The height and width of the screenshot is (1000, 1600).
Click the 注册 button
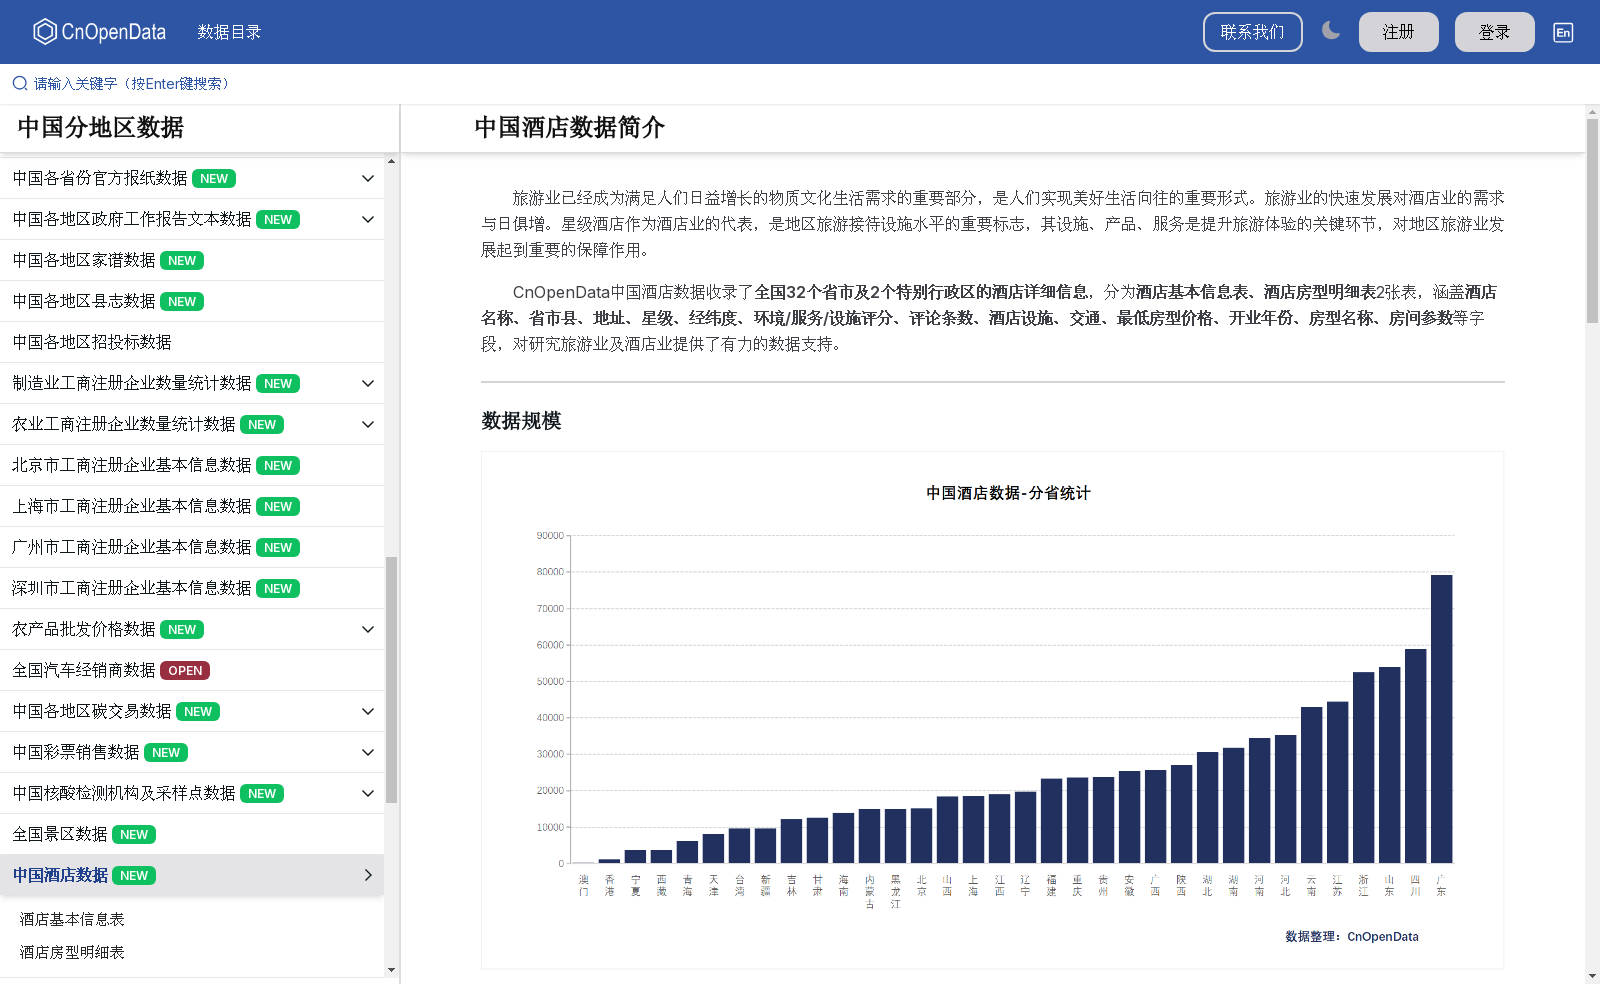1398,32
